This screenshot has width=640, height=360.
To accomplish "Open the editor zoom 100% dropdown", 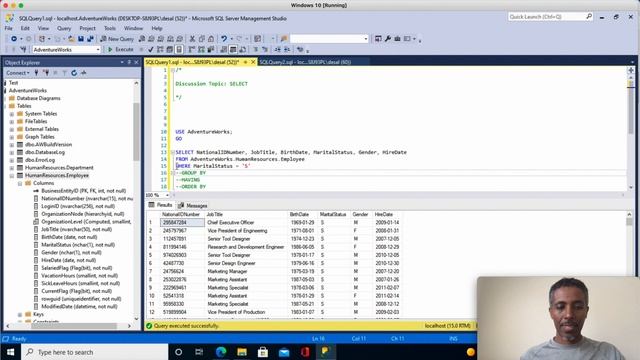I will pyautogui.click(x=157, y=195).
